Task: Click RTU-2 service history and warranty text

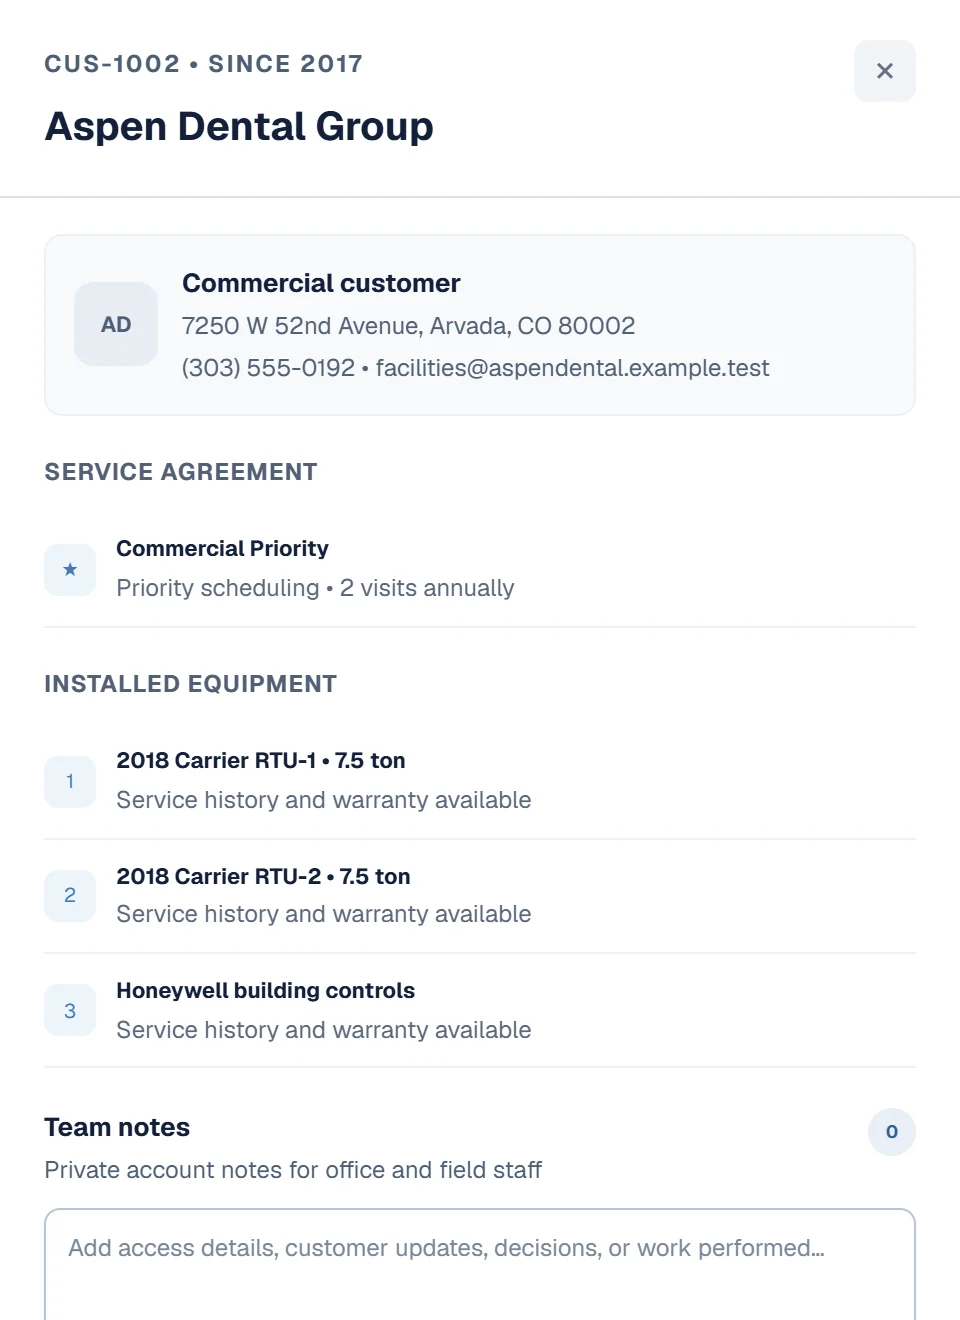Action: tap(323, 914)
